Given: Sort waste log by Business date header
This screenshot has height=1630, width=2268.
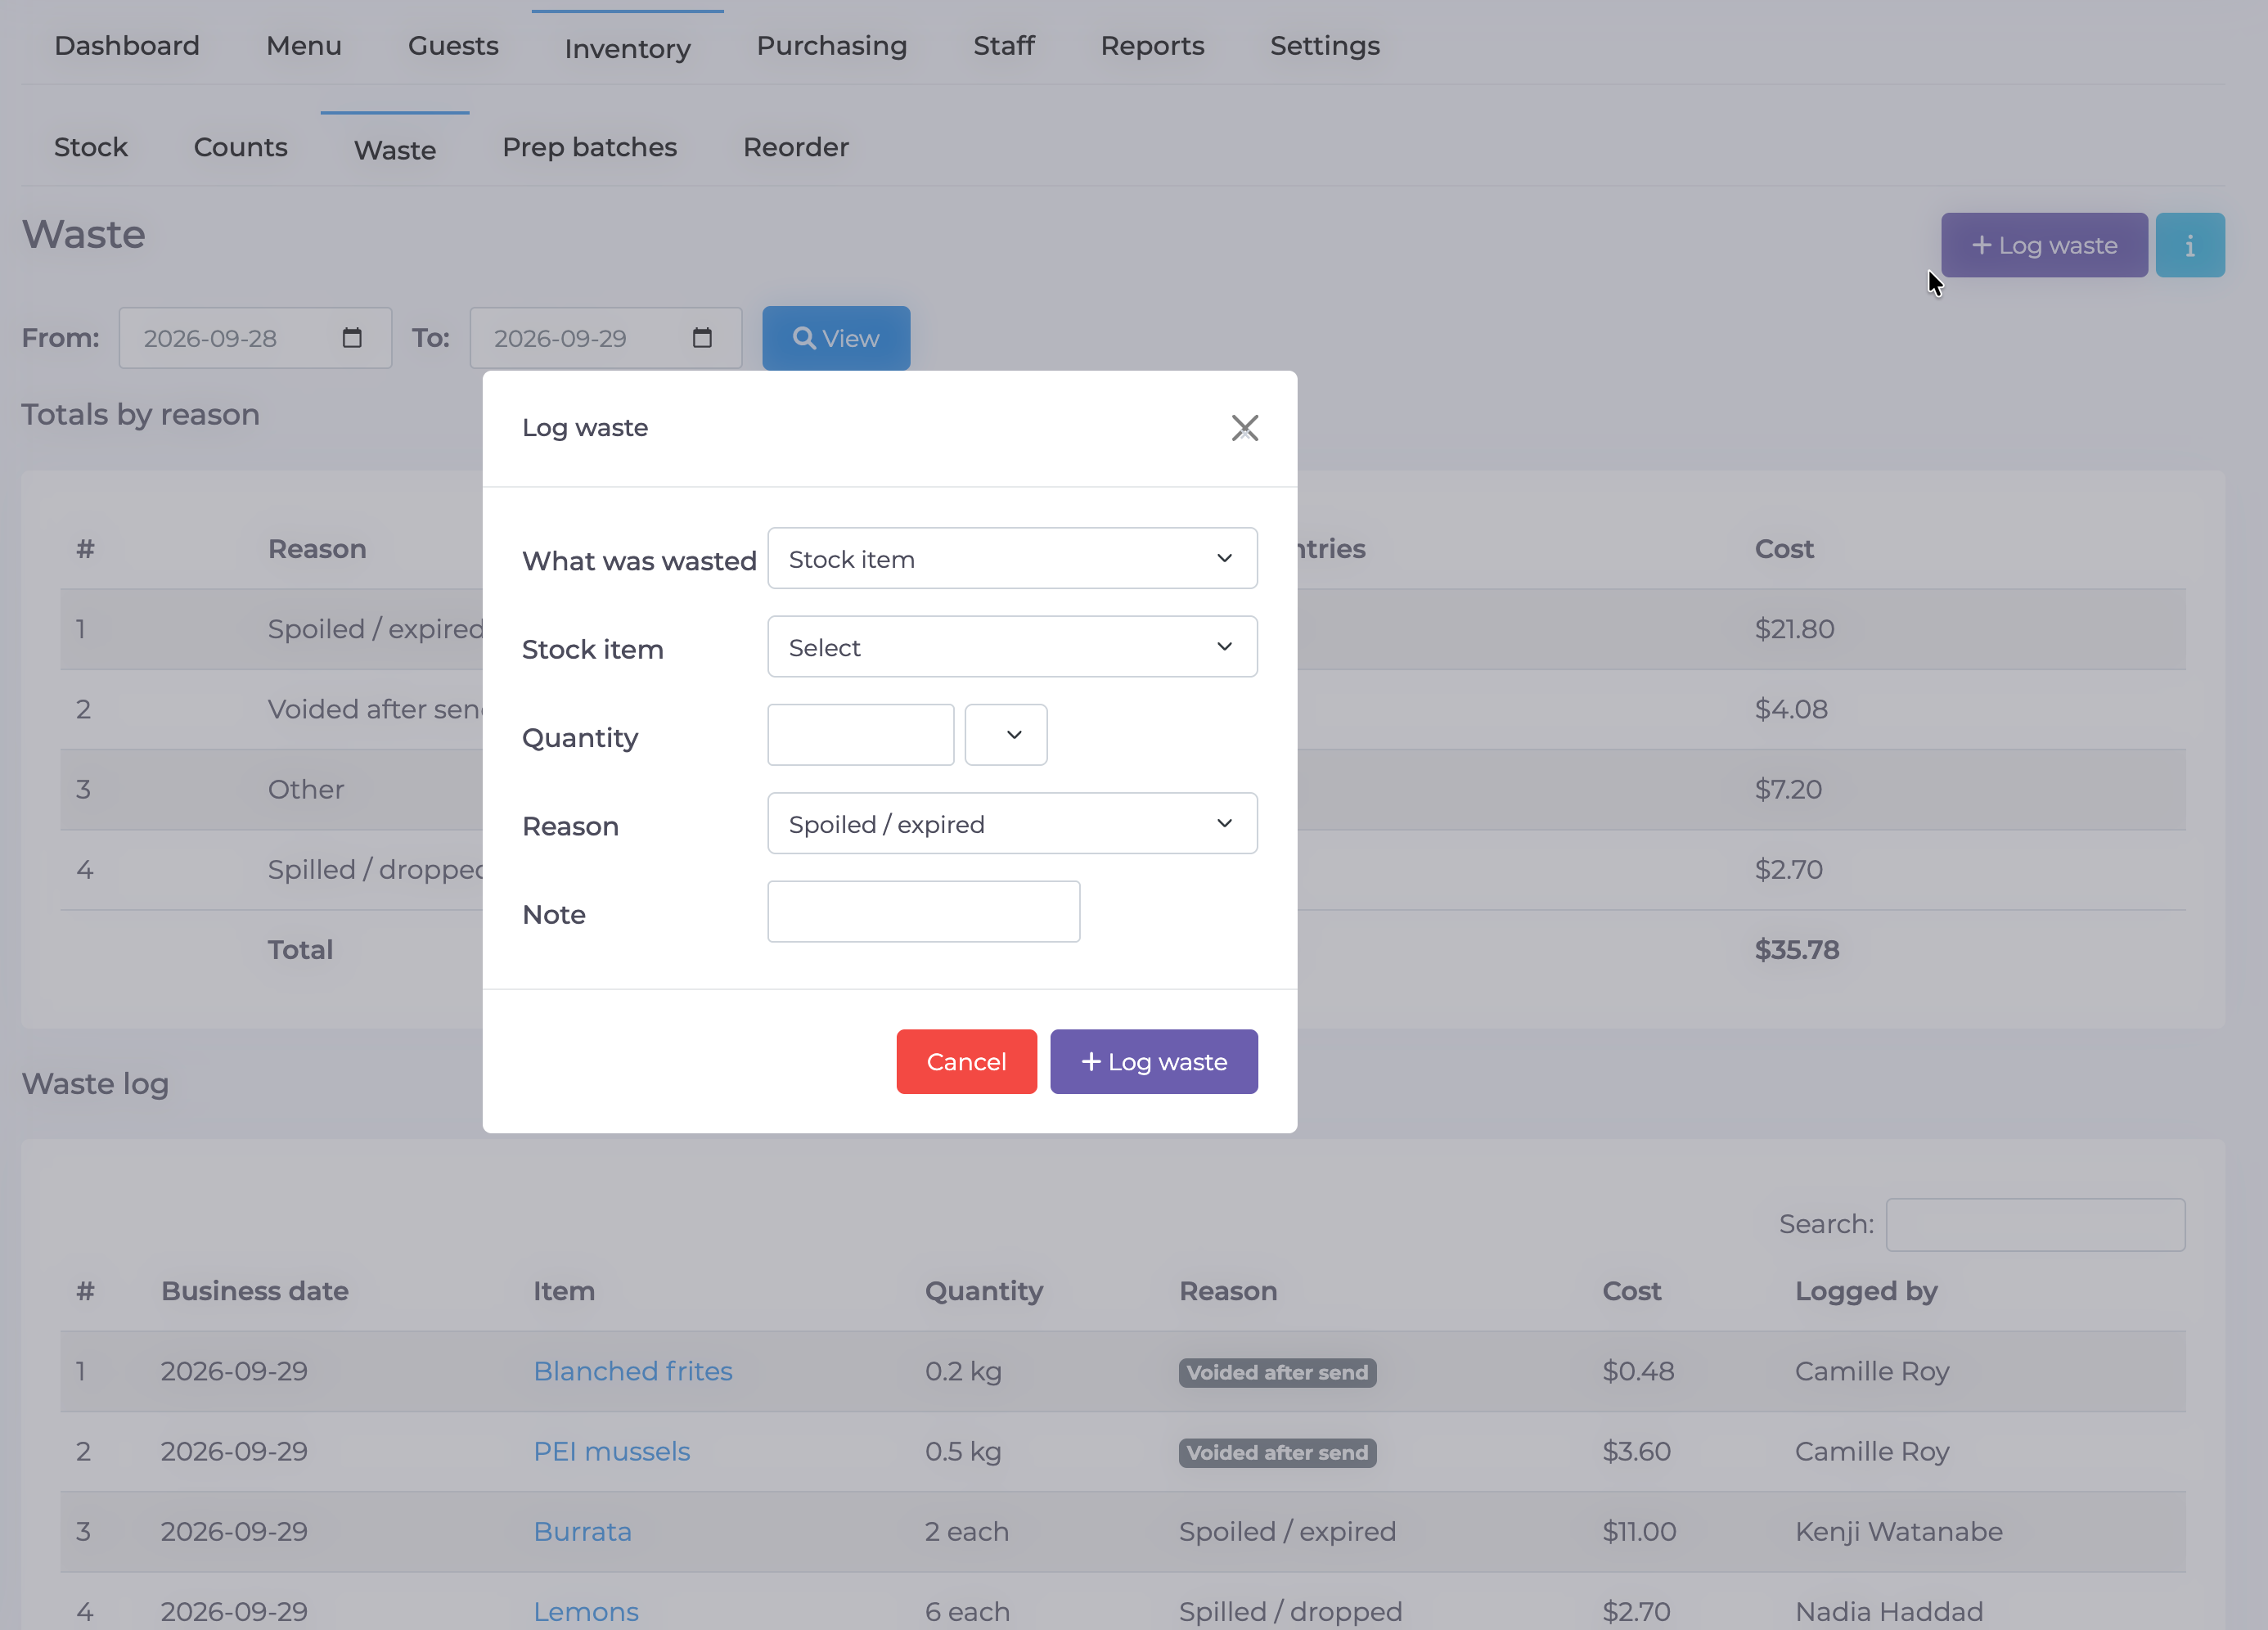Looking at the screenshot, I should 255,1291.
